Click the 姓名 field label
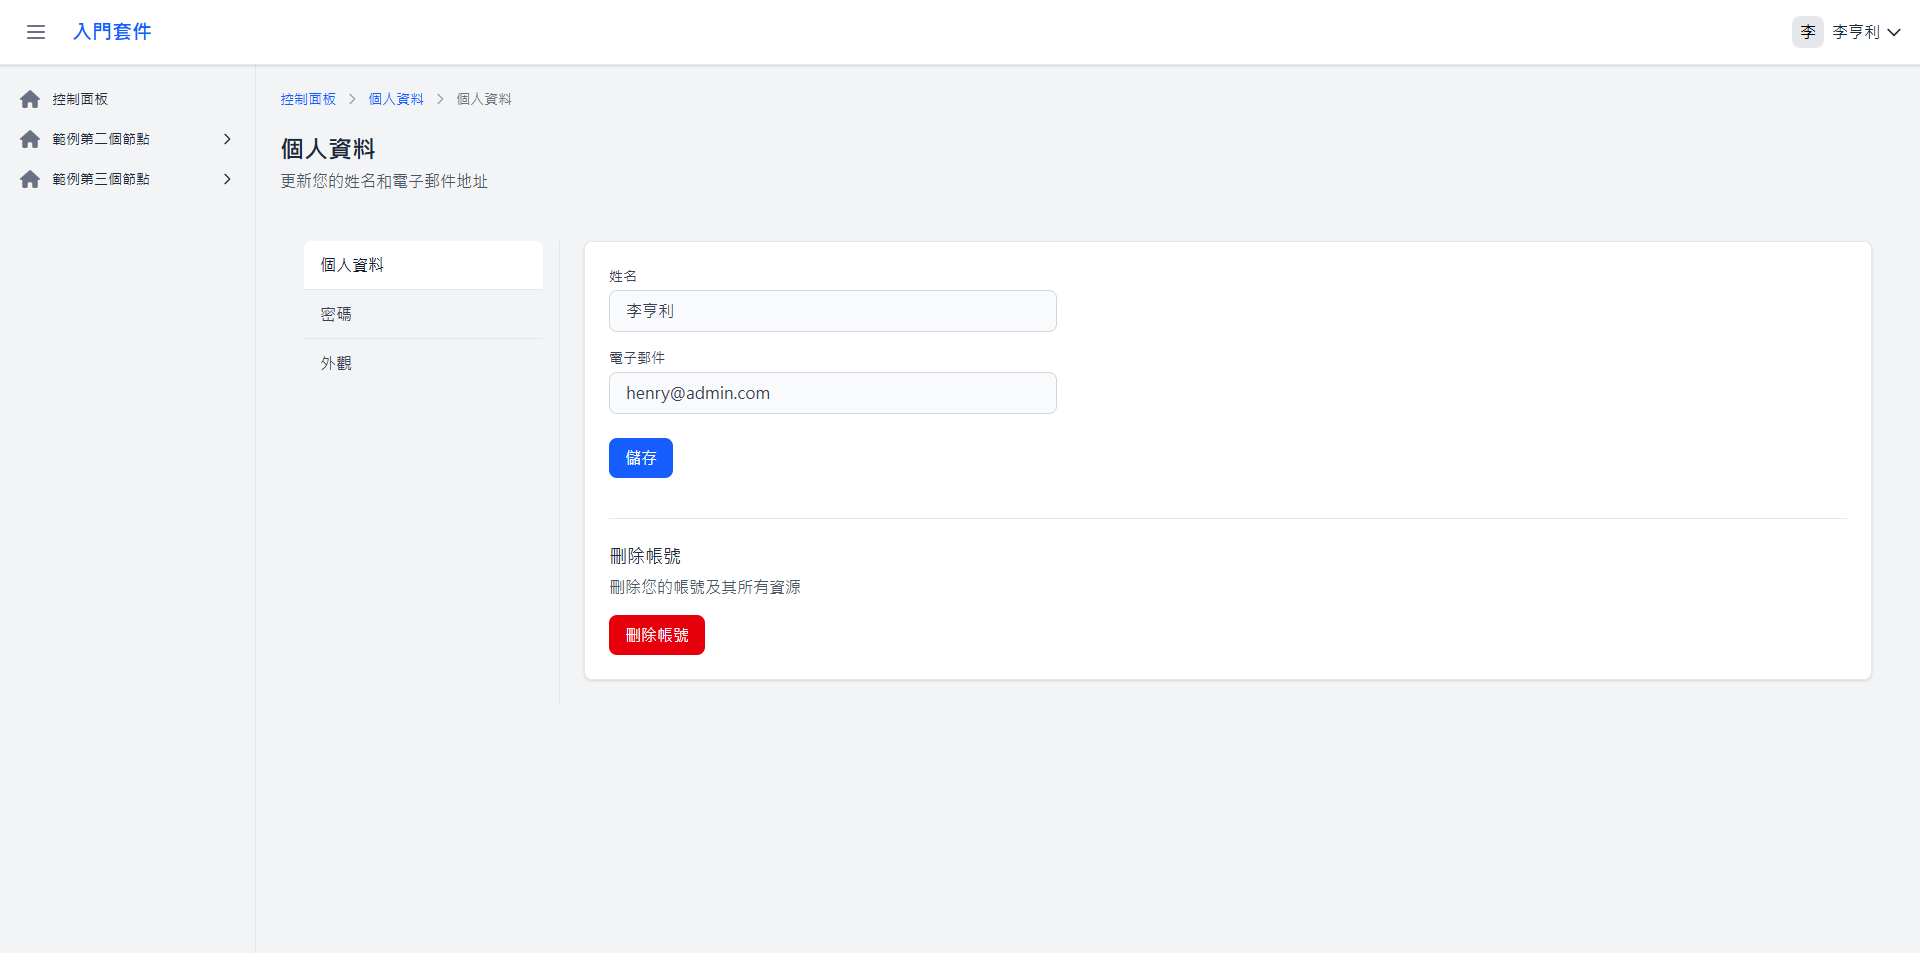Image resolution: width=1920 pixels, height=953 pixels. pyautogui.click(x=623, y=276)
